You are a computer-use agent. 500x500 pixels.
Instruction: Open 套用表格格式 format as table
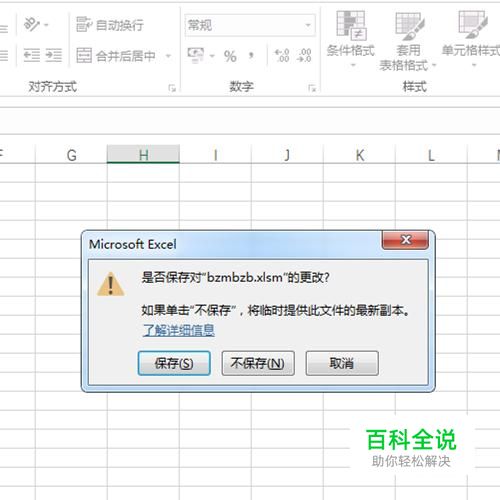[408, 42]
